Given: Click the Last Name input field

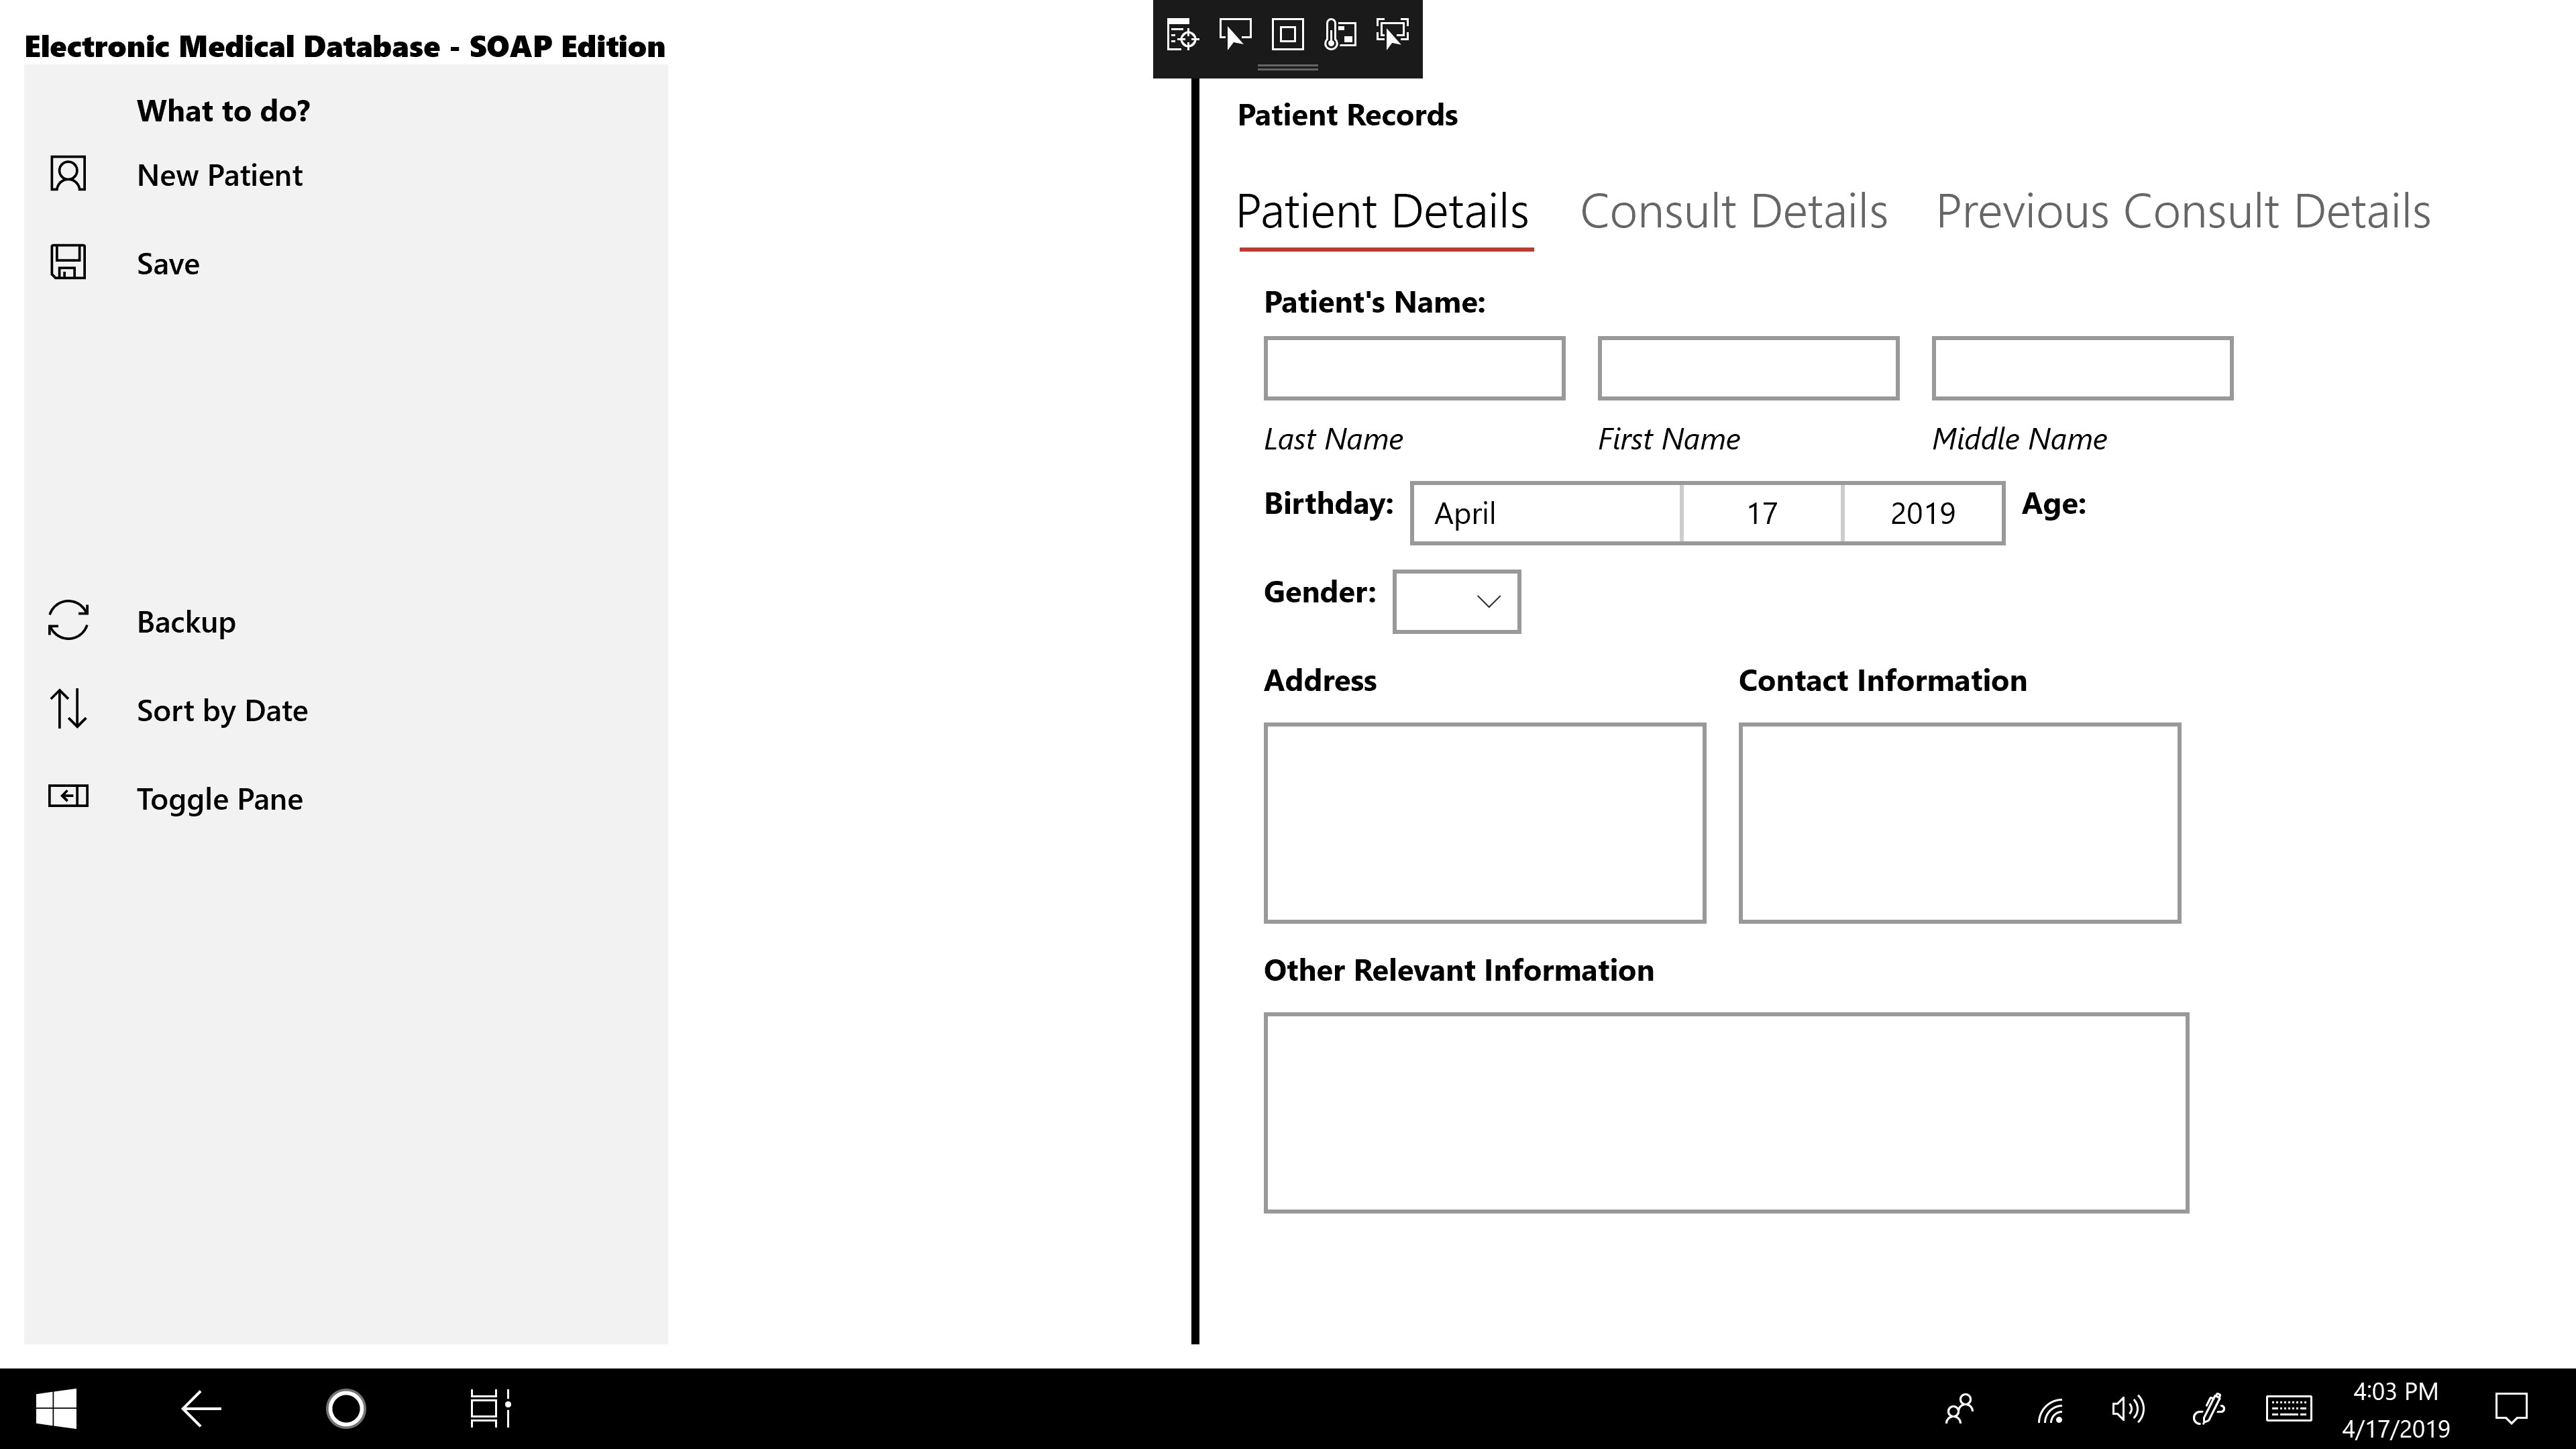Looking at the screenshot, I should [x=1413, y=369].
